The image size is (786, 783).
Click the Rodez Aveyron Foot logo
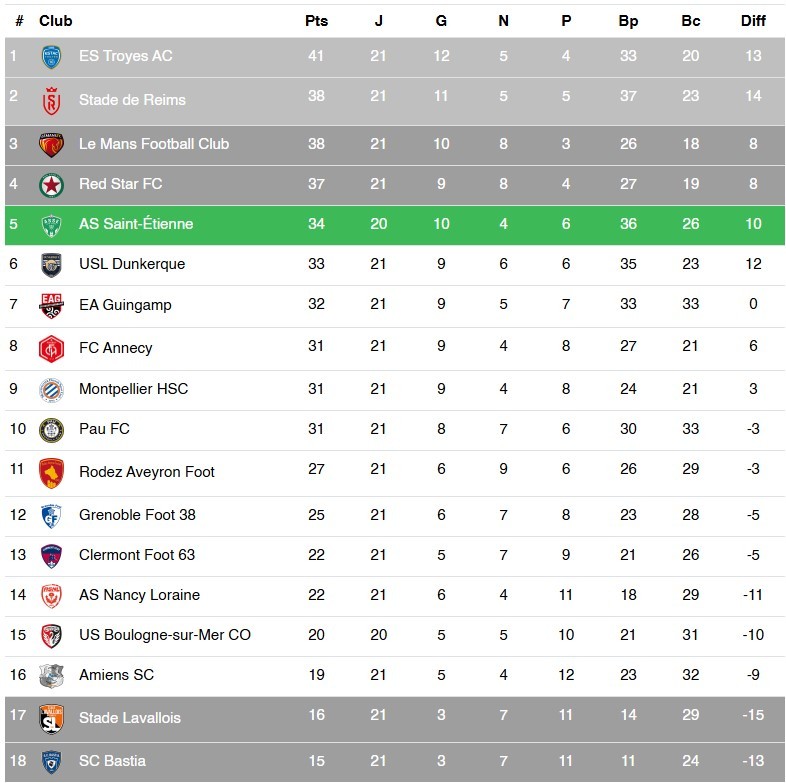51,472
